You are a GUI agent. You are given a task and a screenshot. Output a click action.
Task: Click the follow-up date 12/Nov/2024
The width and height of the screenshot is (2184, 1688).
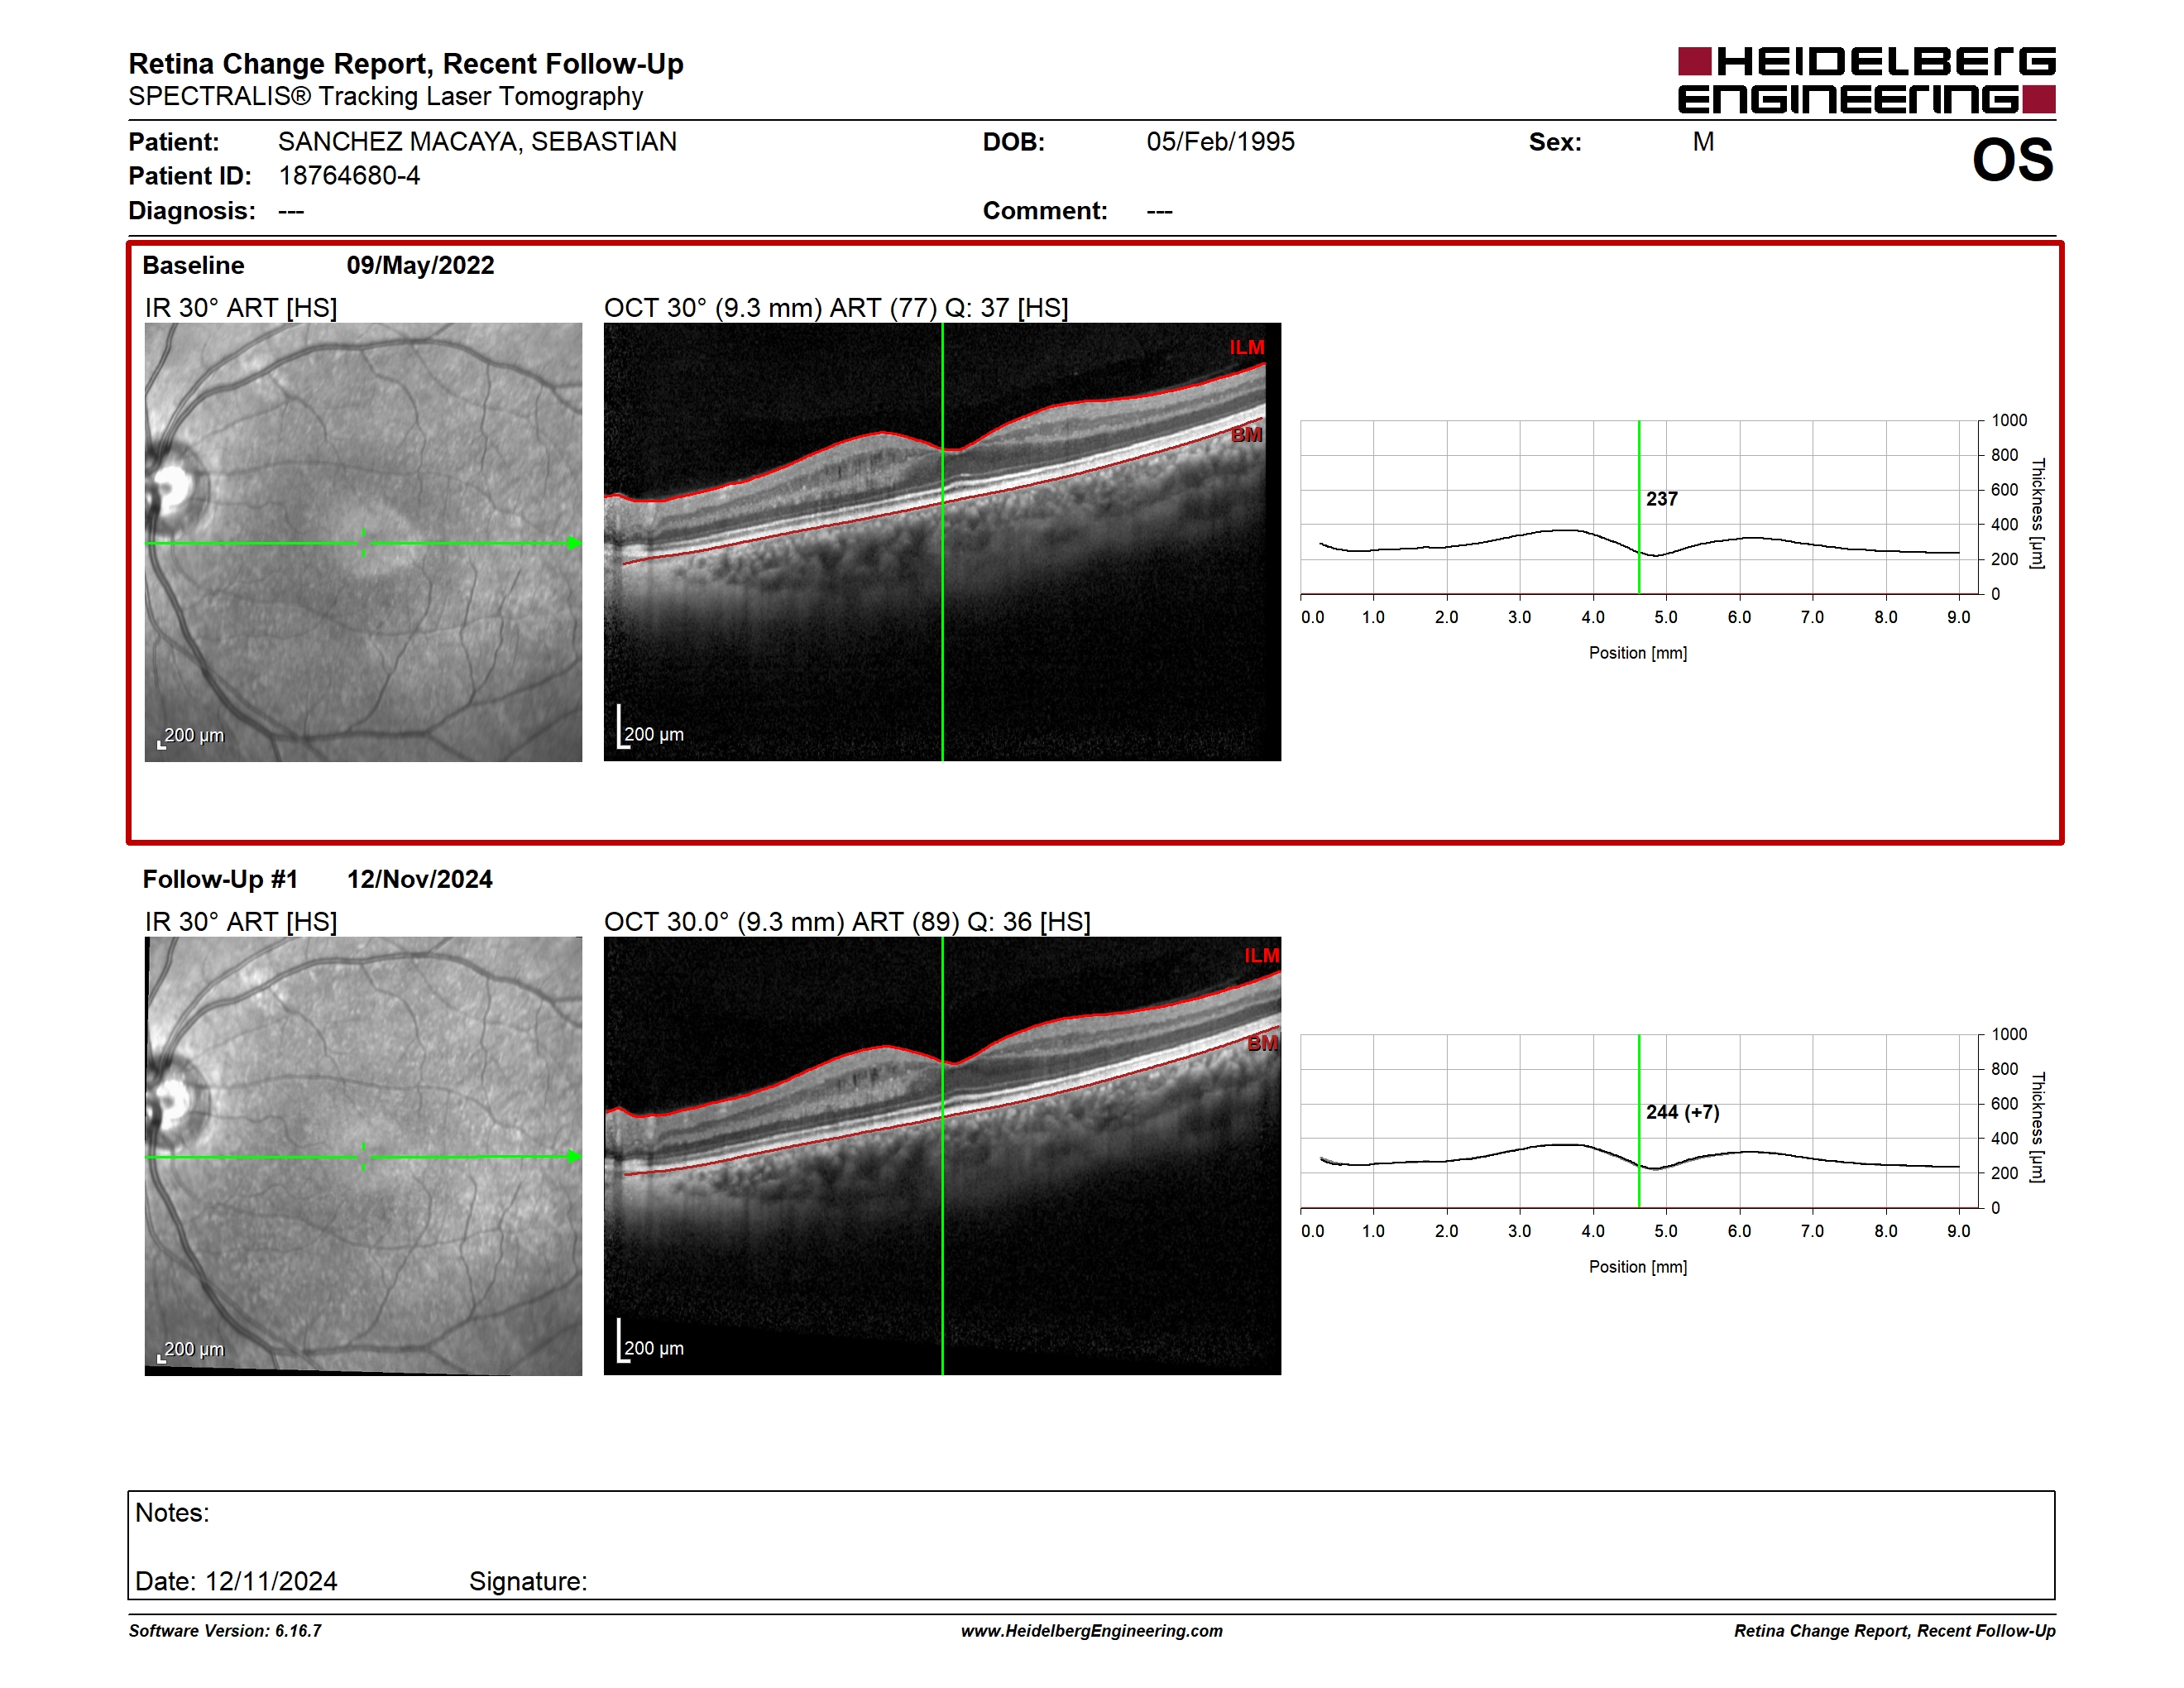tap(420, 880)
